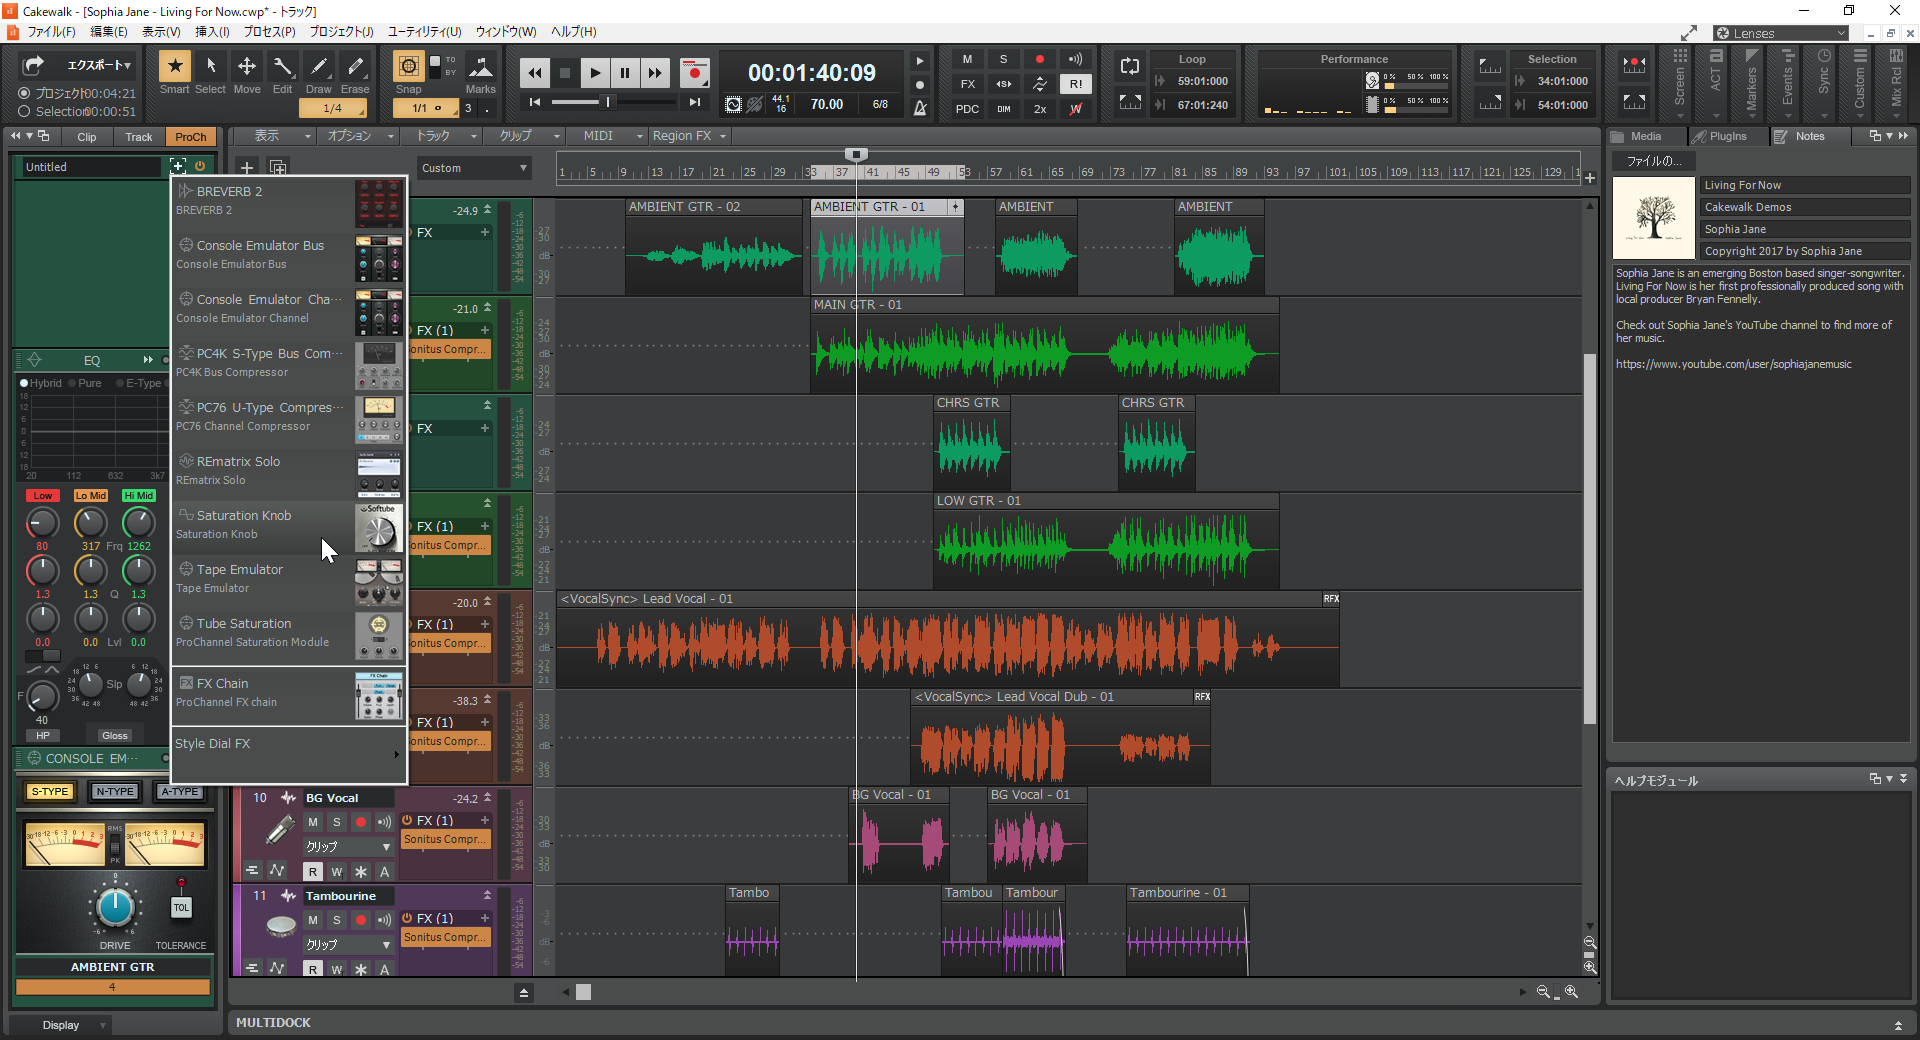Viewport: 1920px width, 1040px height.
Task: Click the A-TYPE console button
Action: (180, 791)
